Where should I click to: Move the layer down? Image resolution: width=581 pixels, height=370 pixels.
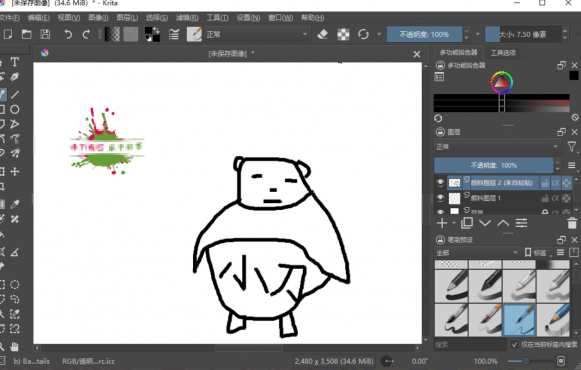485,223
